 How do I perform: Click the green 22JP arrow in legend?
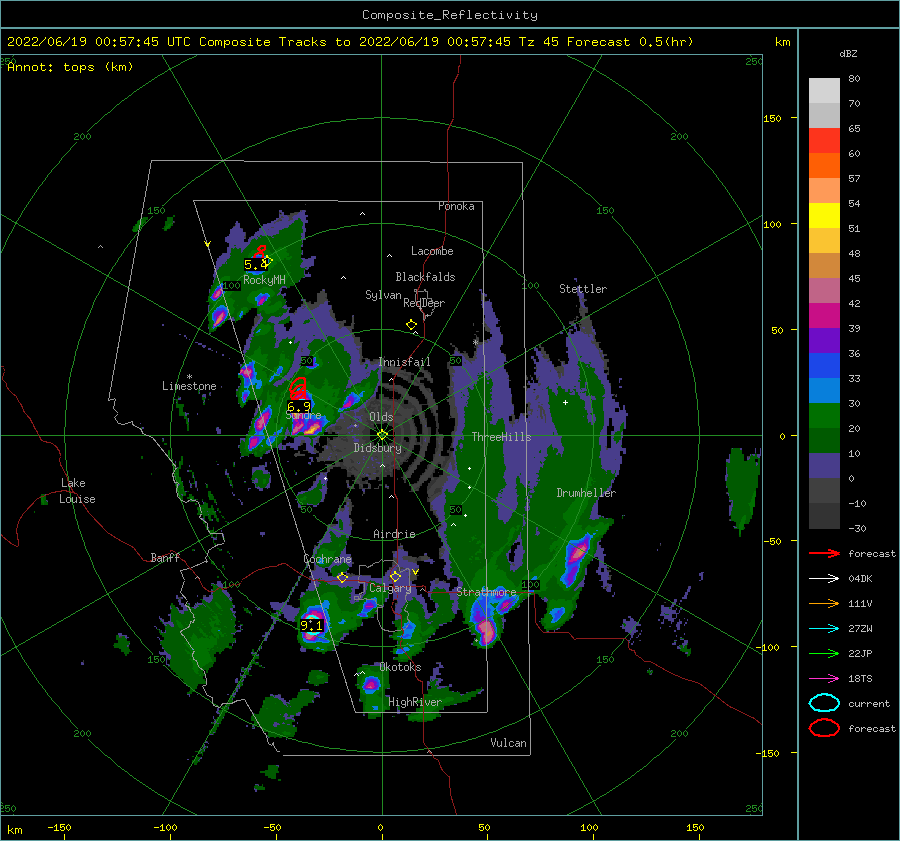tap(824, 653)
